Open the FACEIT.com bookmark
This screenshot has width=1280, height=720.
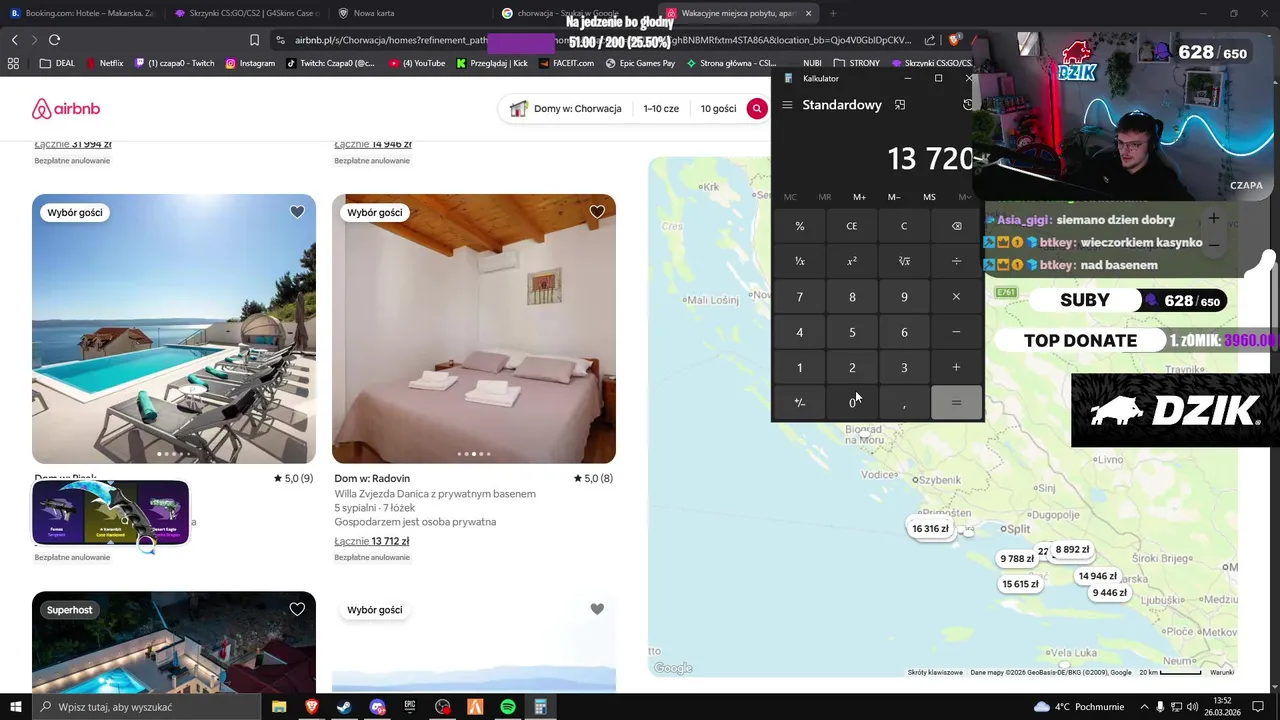click(x=565, y=63)
